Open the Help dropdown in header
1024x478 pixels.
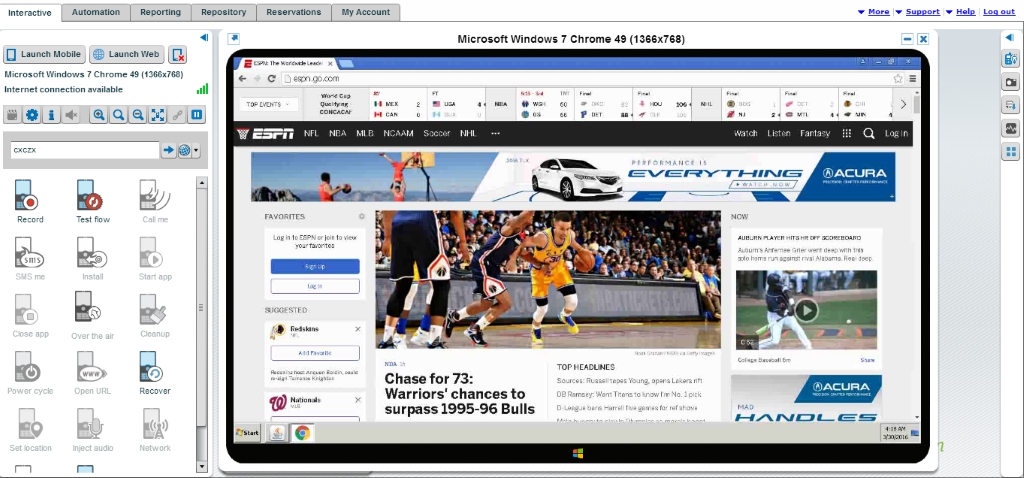[961, 12]
